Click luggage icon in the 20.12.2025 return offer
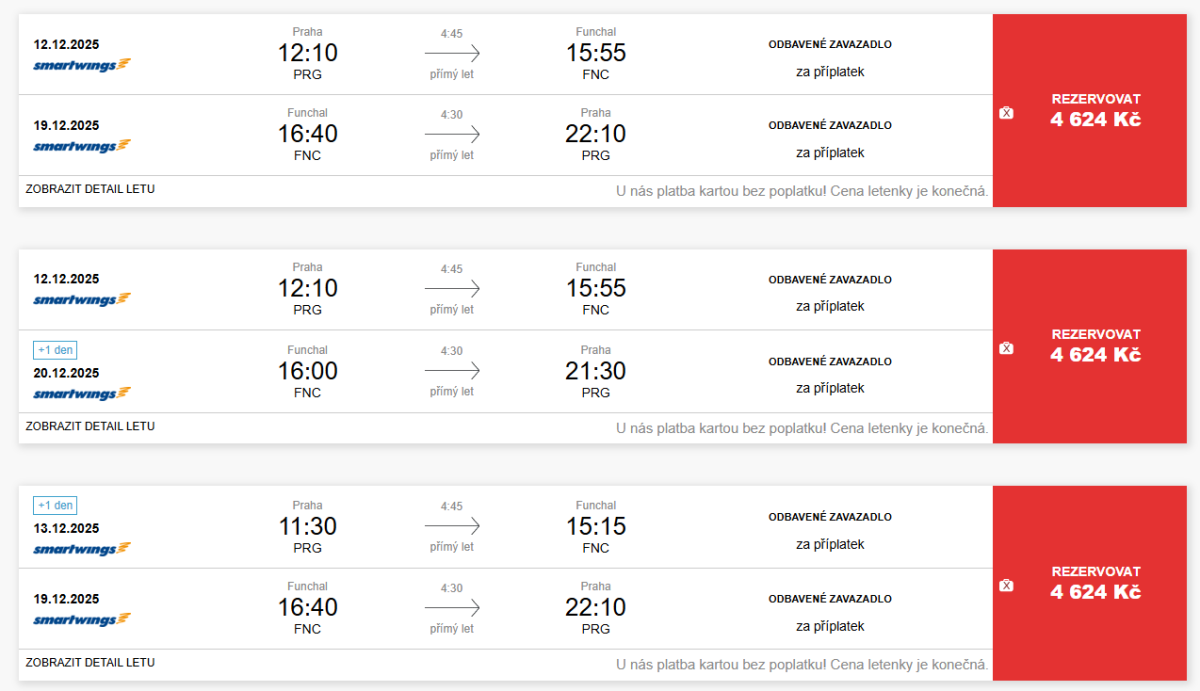This screenshot has width=1200, height=691. [x=1006, y=348]
